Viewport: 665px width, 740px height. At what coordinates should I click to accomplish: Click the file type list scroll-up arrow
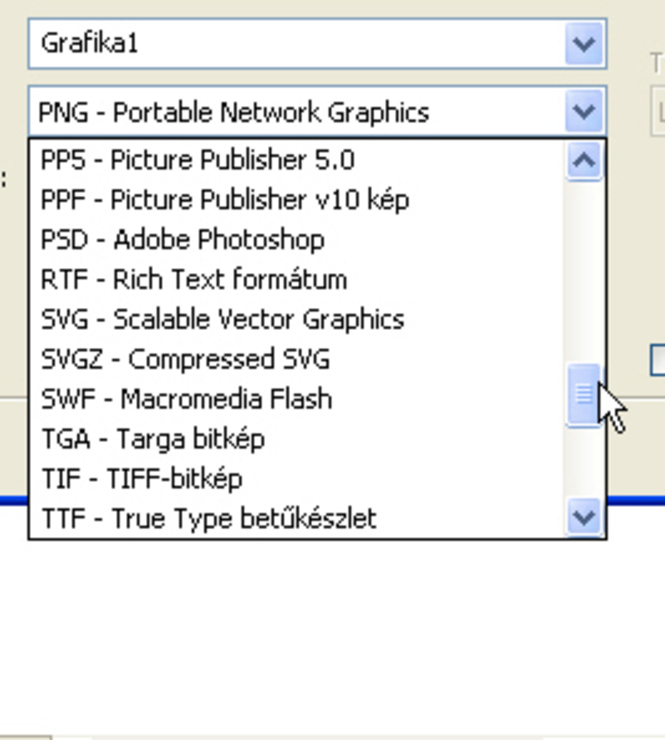584,160
